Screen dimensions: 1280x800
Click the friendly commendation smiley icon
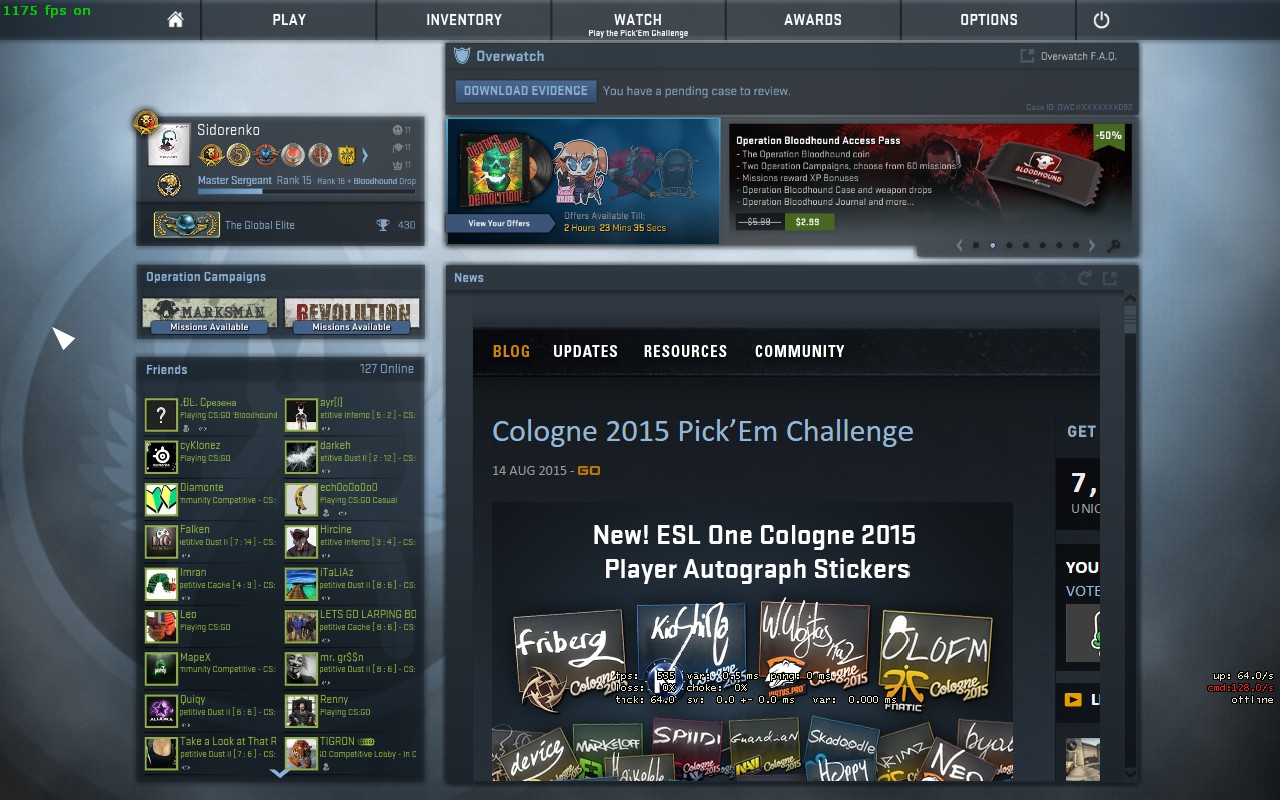tap(397, 130)
